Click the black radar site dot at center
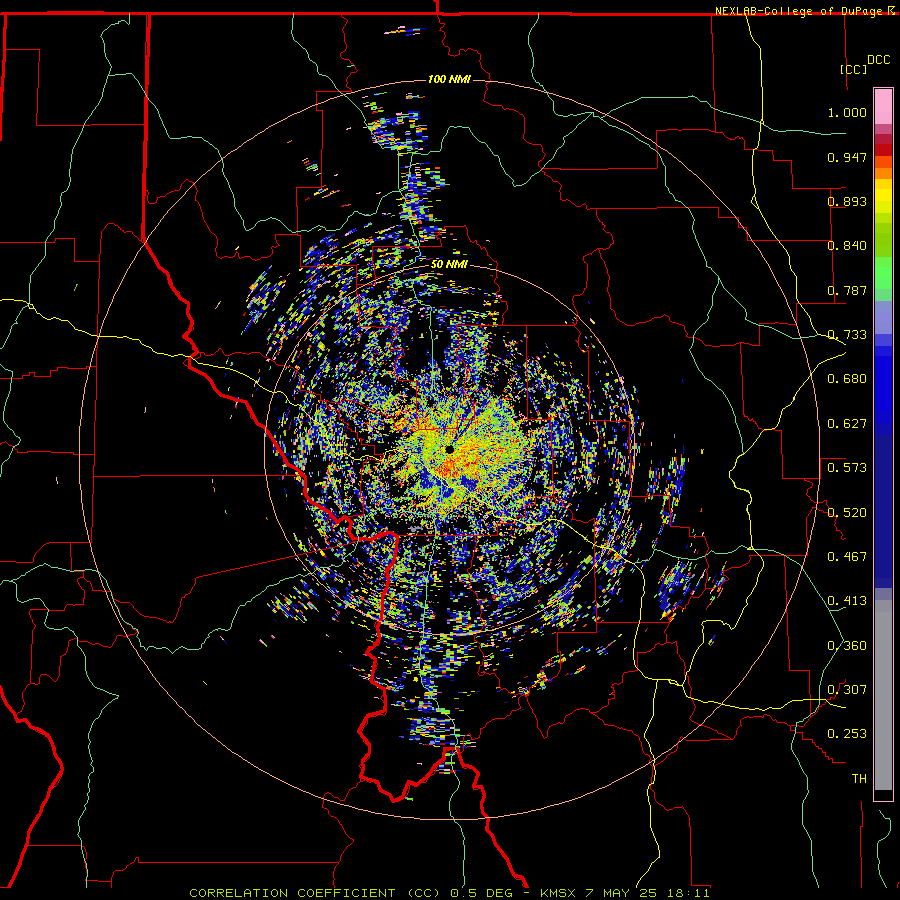The image size is (900, 900). coord(449,449)
